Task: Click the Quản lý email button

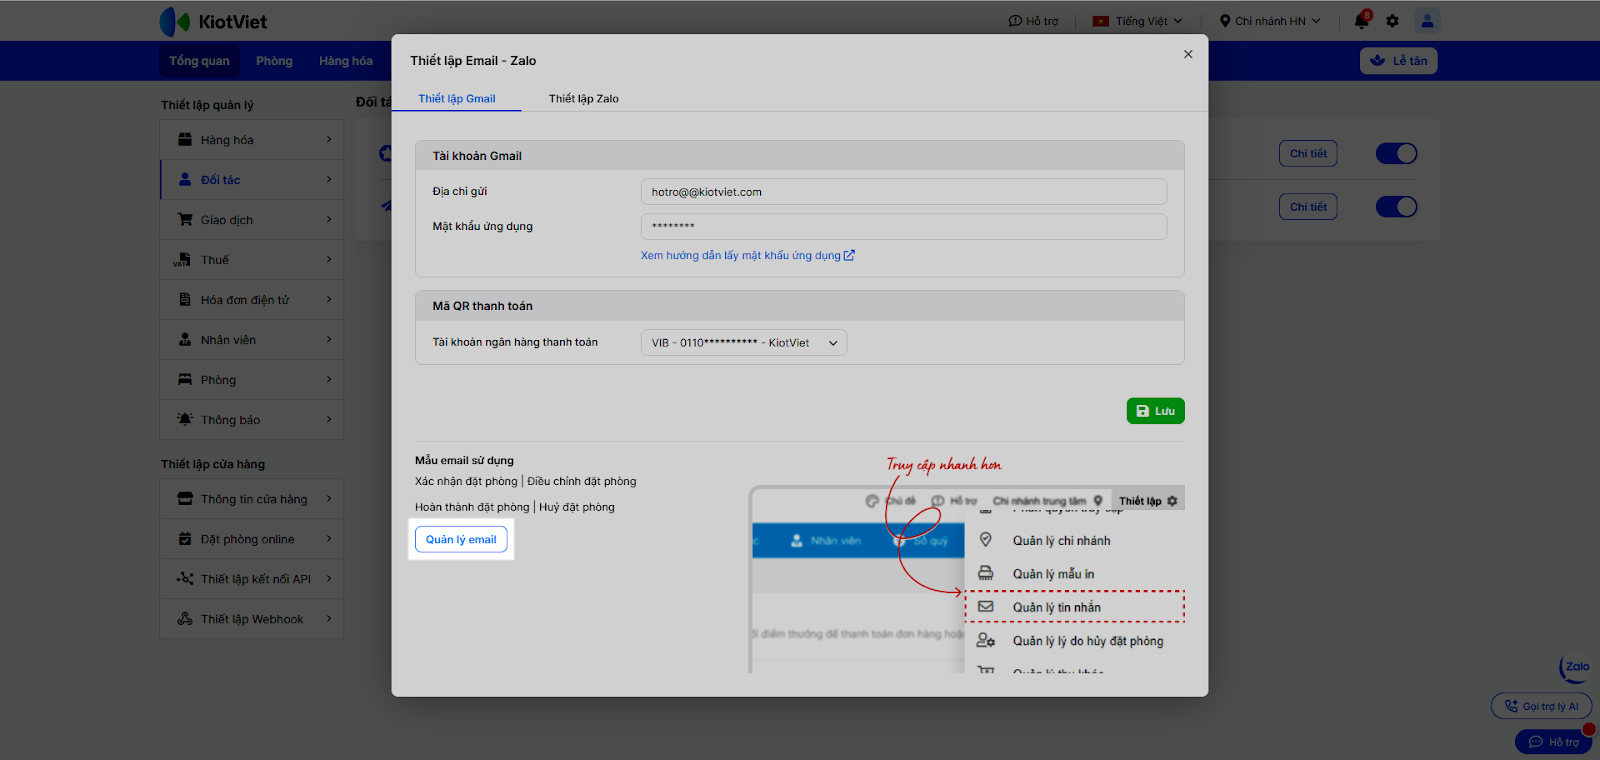Action: click(461, 540)
